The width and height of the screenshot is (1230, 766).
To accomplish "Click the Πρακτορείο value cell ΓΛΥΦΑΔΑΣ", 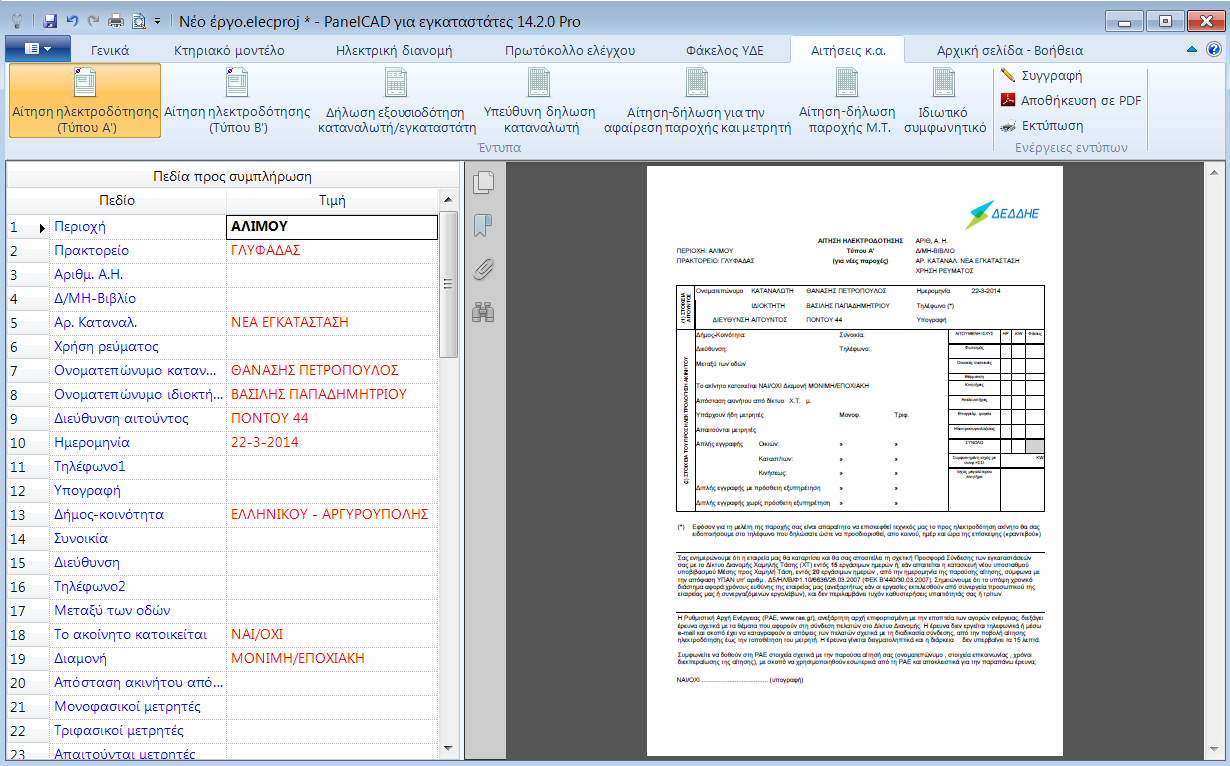I will 332,251.
